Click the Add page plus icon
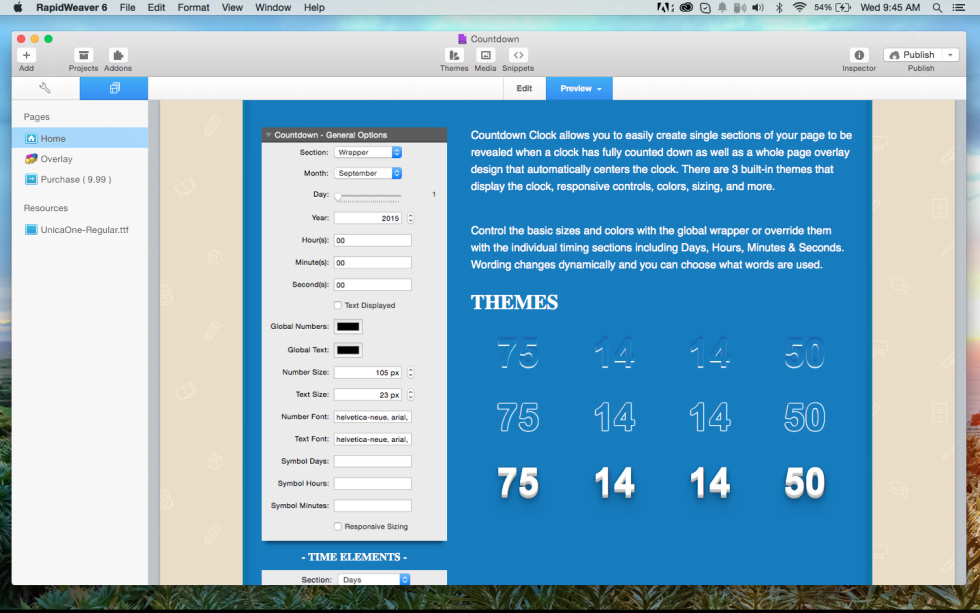This screenshot has height=613, width=980. [26, 55]
